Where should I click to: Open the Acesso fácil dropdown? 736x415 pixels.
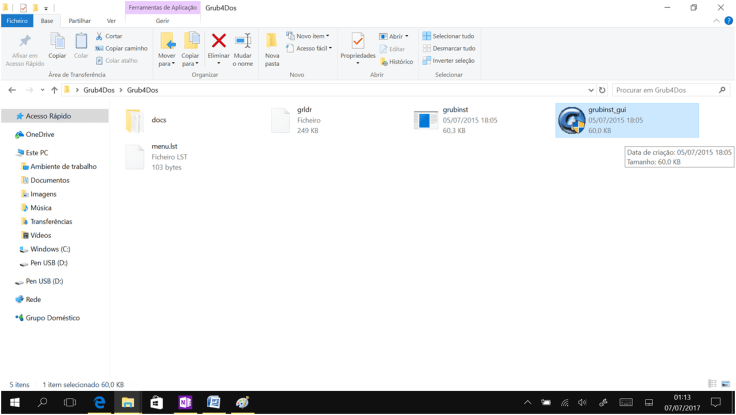tap(309, 48)
